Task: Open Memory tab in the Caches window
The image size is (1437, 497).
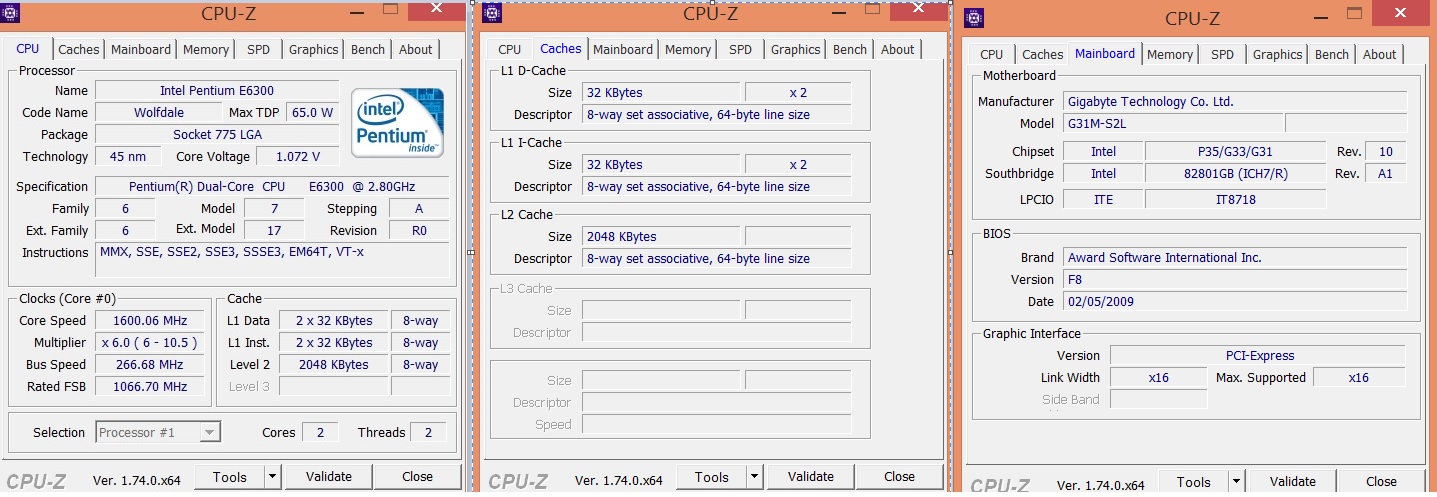Action: pos(688,49)
